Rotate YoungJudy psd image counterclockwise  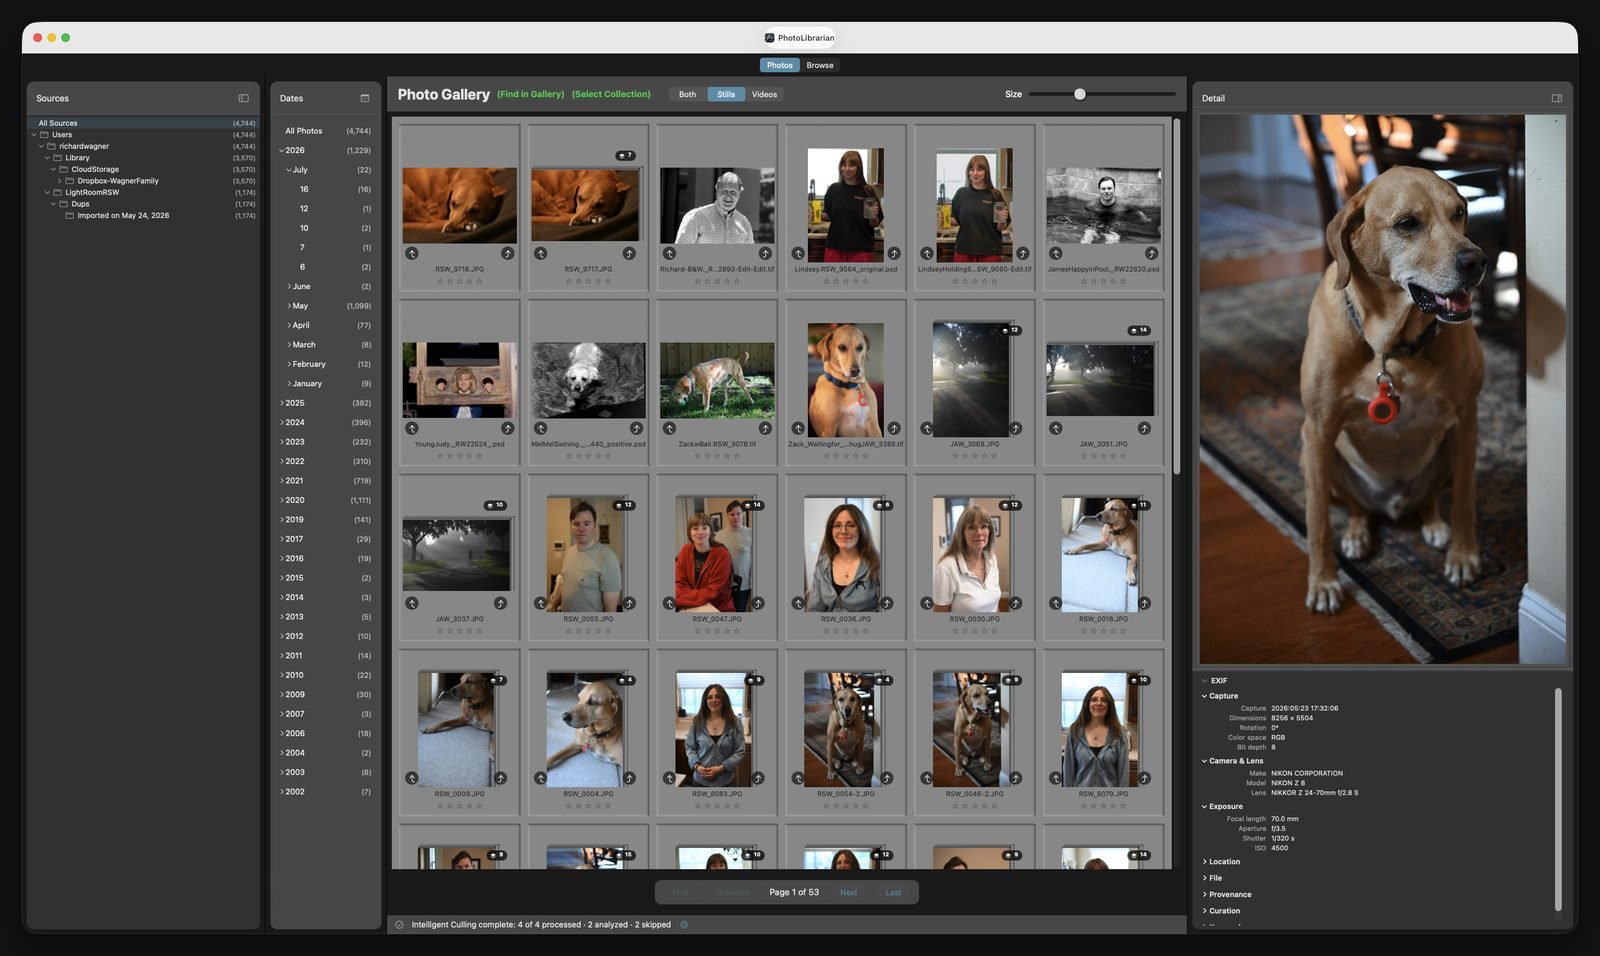[412, 428]
